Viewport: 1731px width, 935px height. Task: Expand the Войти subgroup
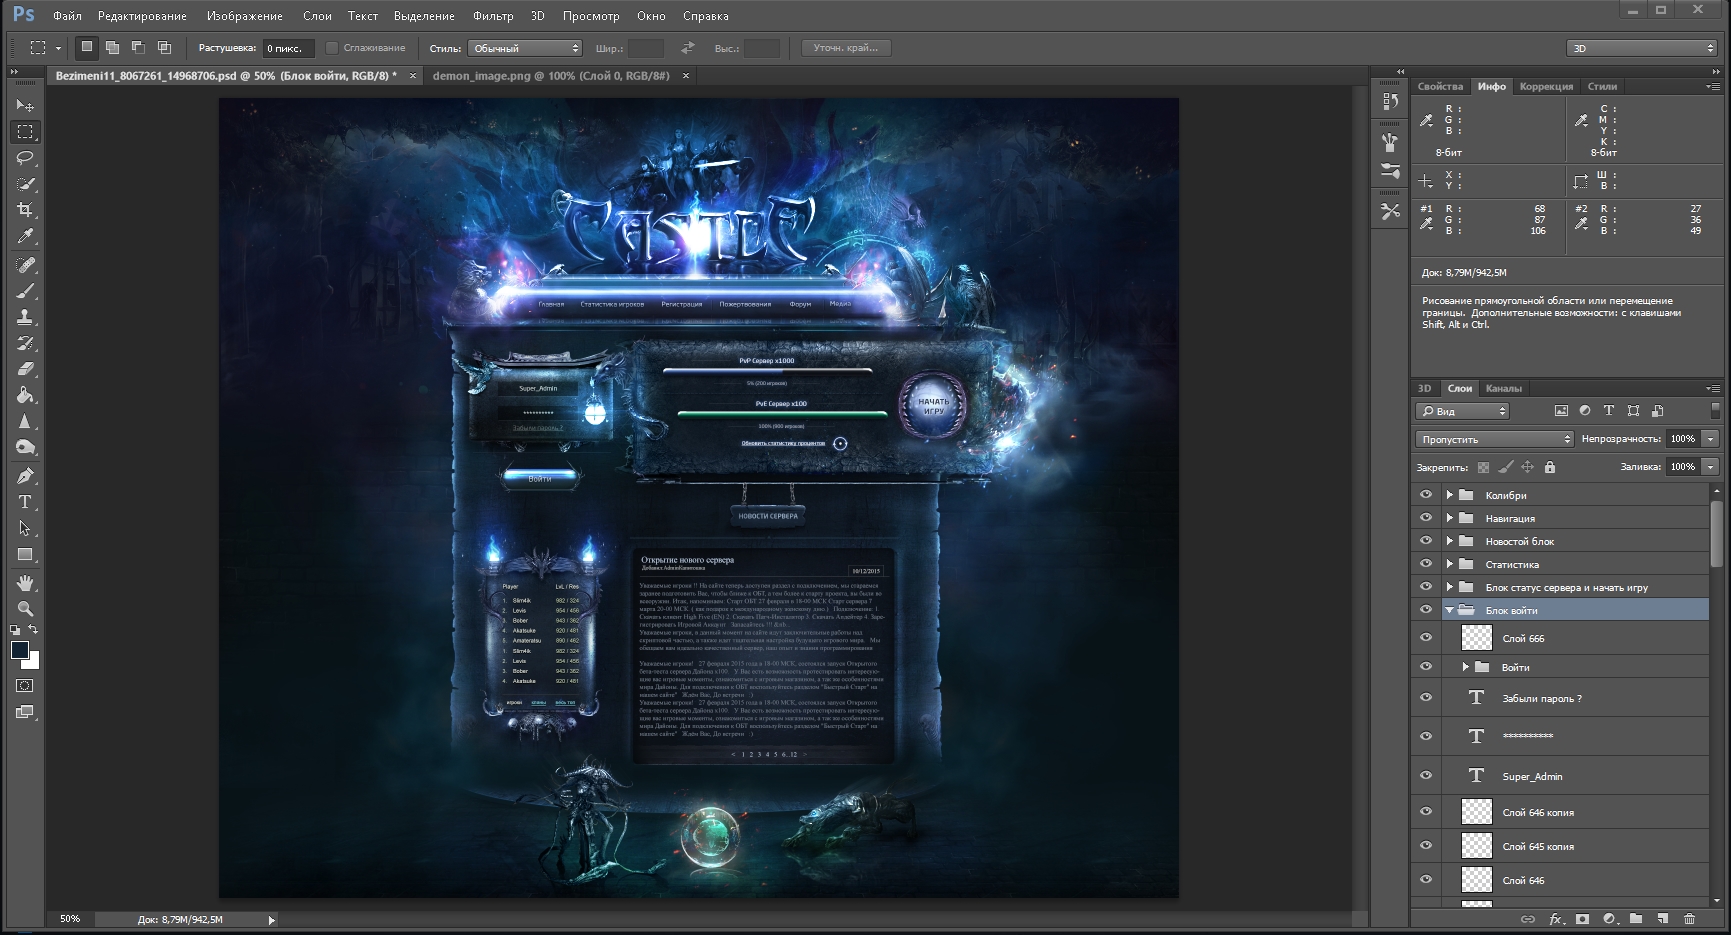coord(1466,667)
